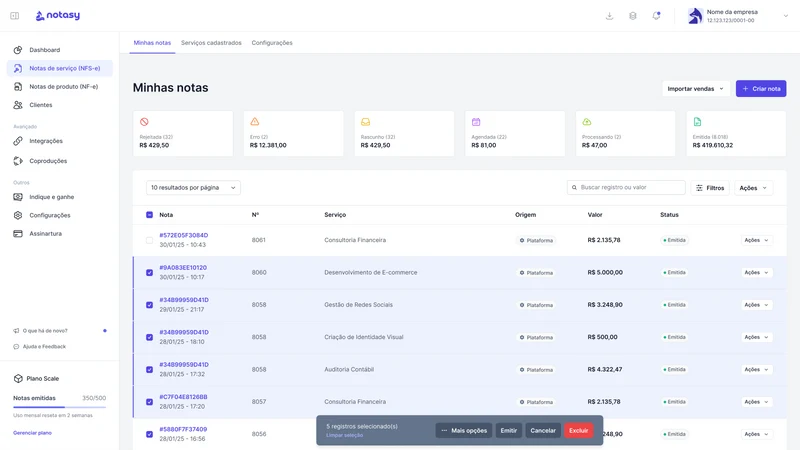800x450 pixels.
Task: Select Notas de serviço (NFS-e) in sidebar
Action: [60, 68]
